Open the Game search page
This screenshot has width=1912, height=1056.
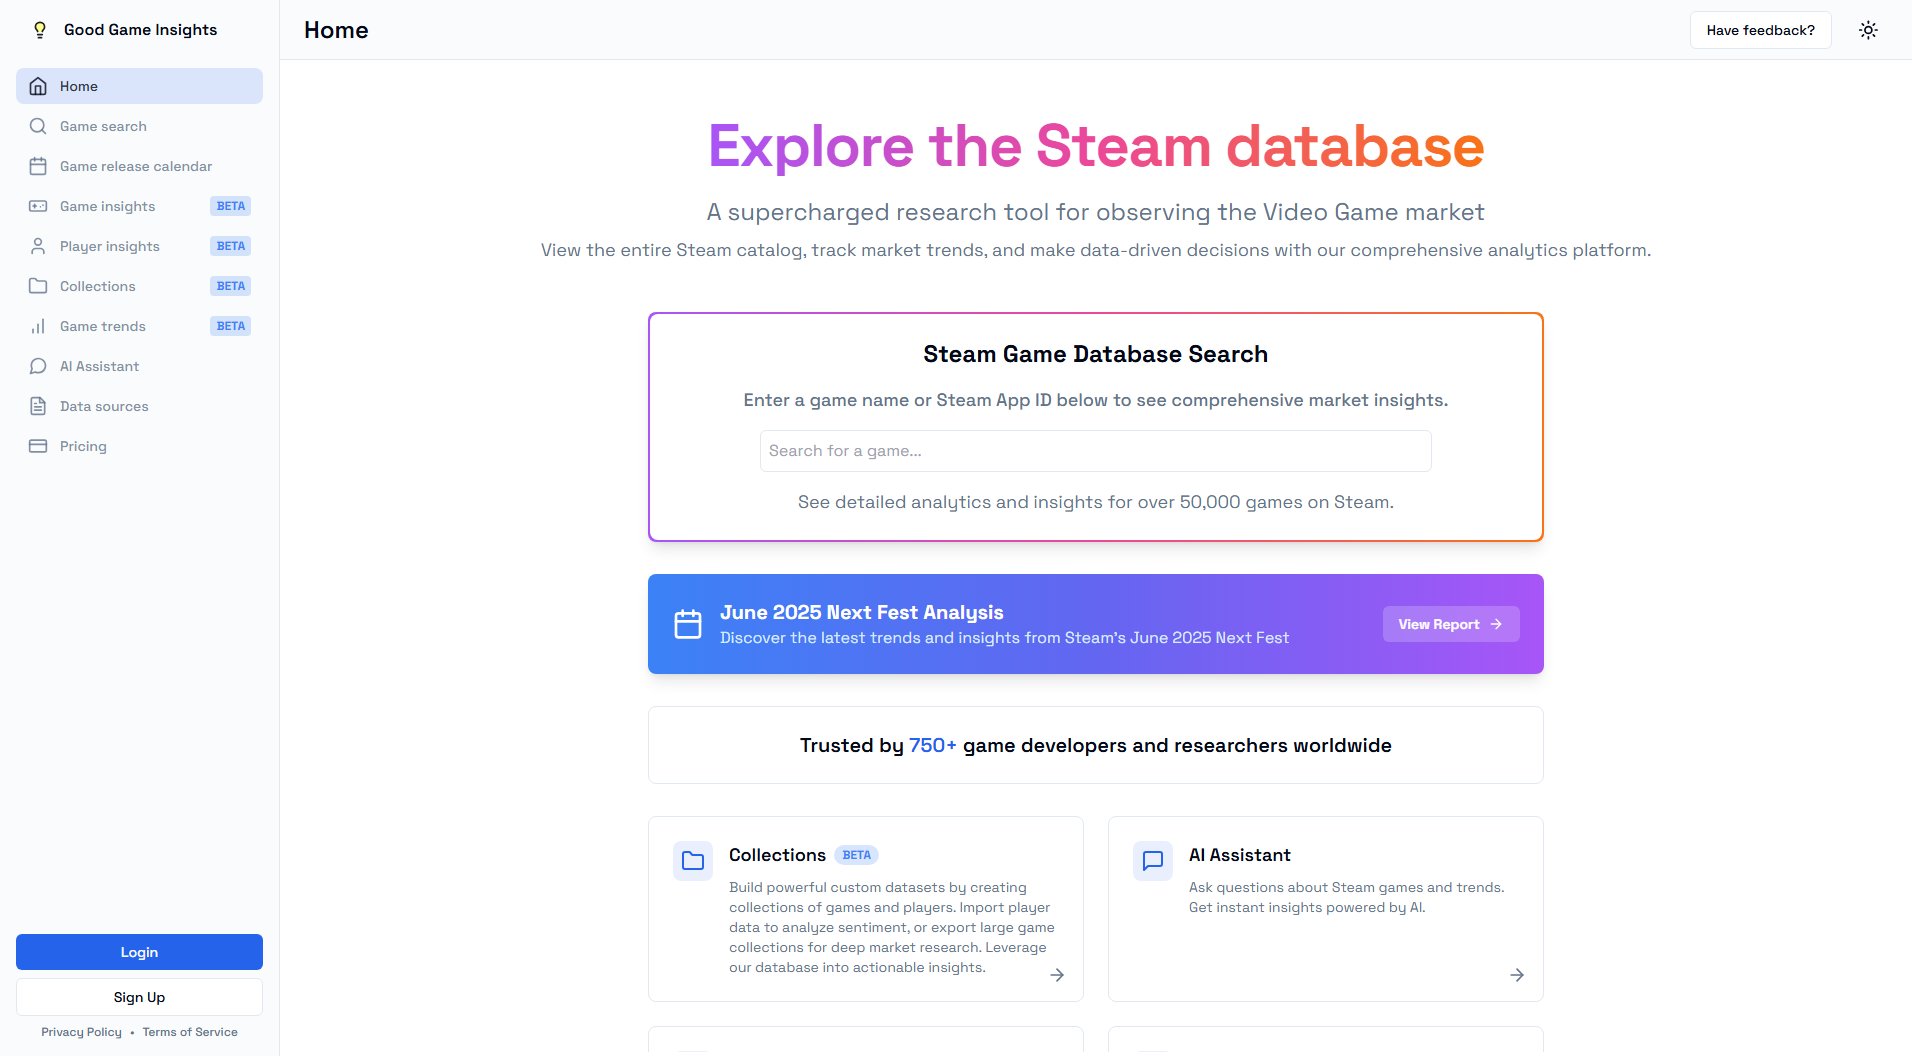[x=139, y=126]
